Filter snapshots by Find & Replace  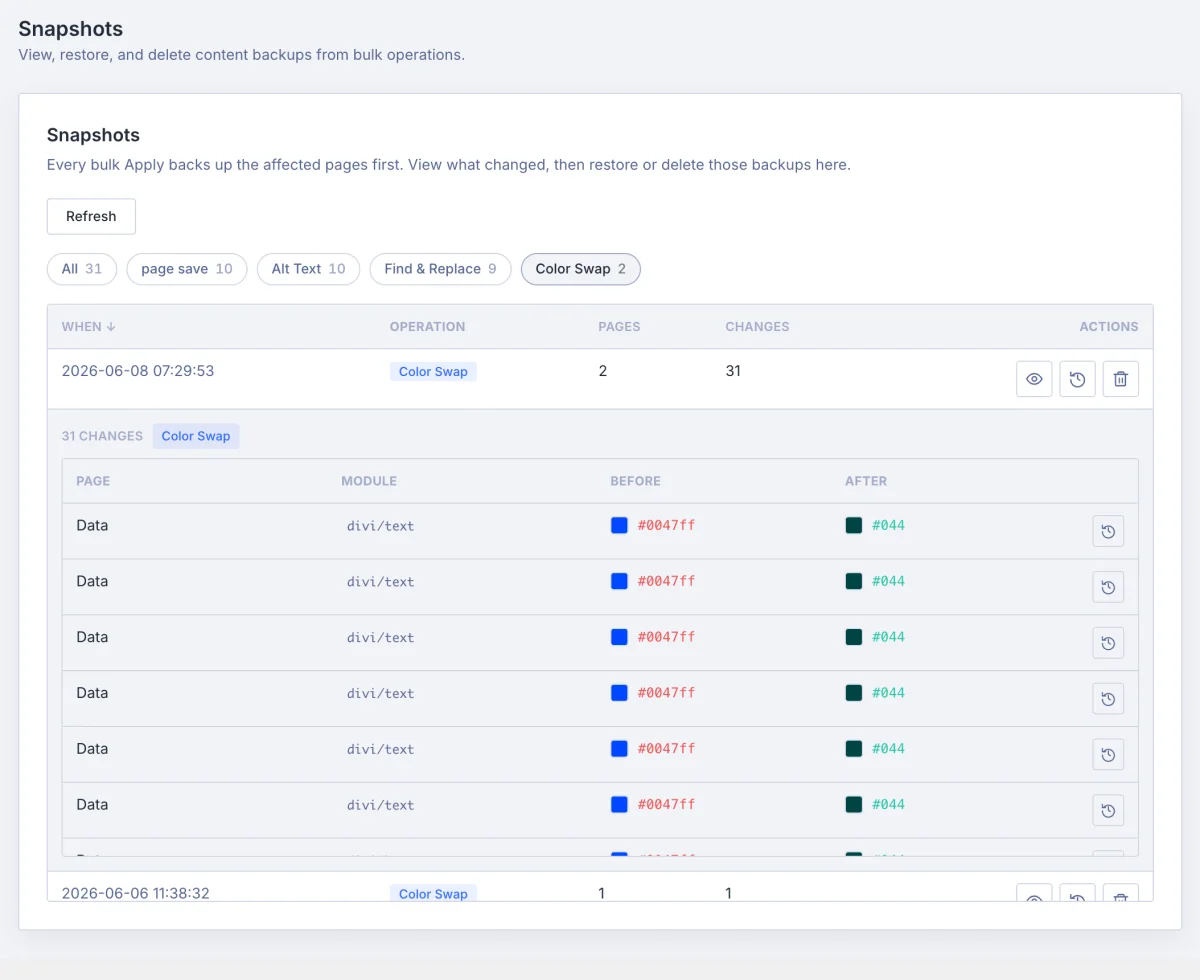[x=440, y=269]
